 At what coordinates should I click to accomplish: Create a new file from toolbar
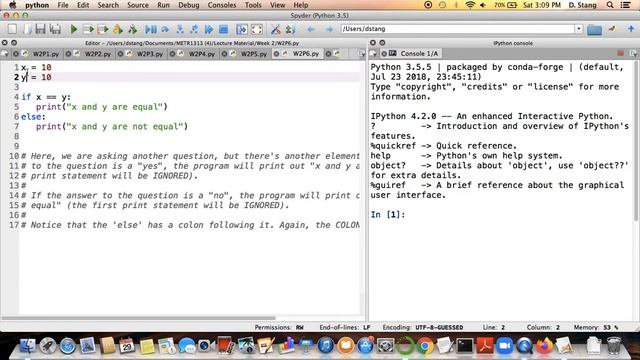(x=12, y=29)
